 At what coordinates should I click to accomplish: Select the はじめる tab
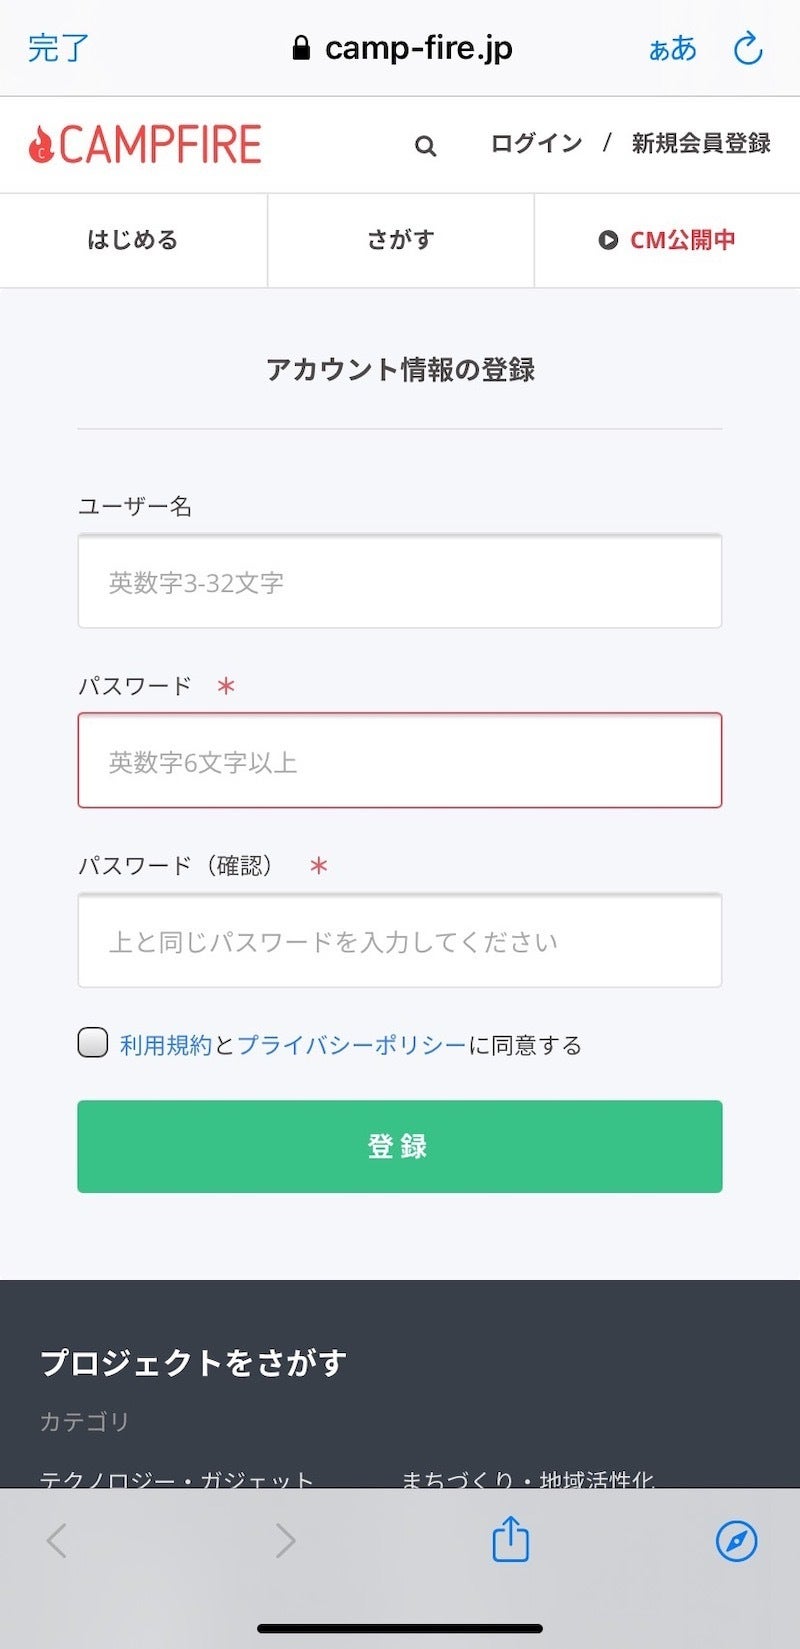coord(133,240)
